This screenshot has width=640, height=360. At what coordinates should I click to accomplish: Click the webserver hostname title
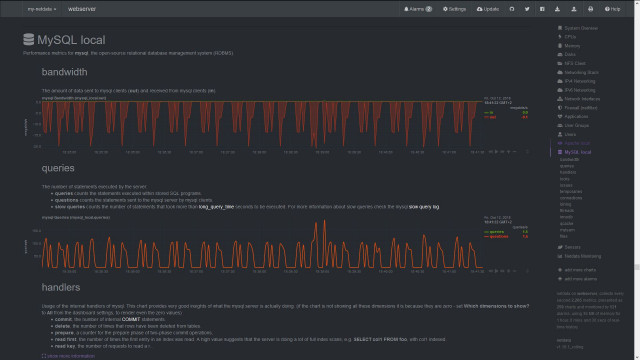pos(82,9)
